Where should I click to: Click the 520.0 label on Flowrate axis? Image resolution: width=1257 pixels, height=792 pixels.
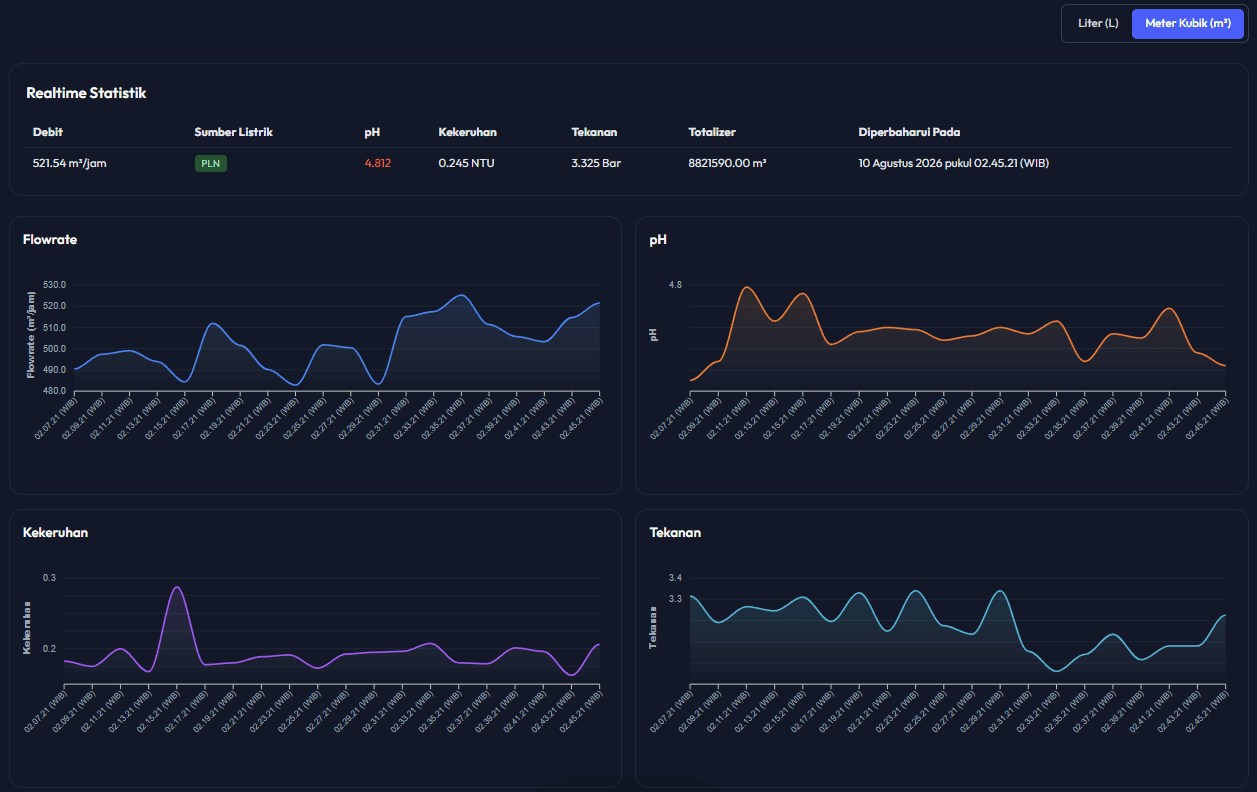(x=54, y=306)
